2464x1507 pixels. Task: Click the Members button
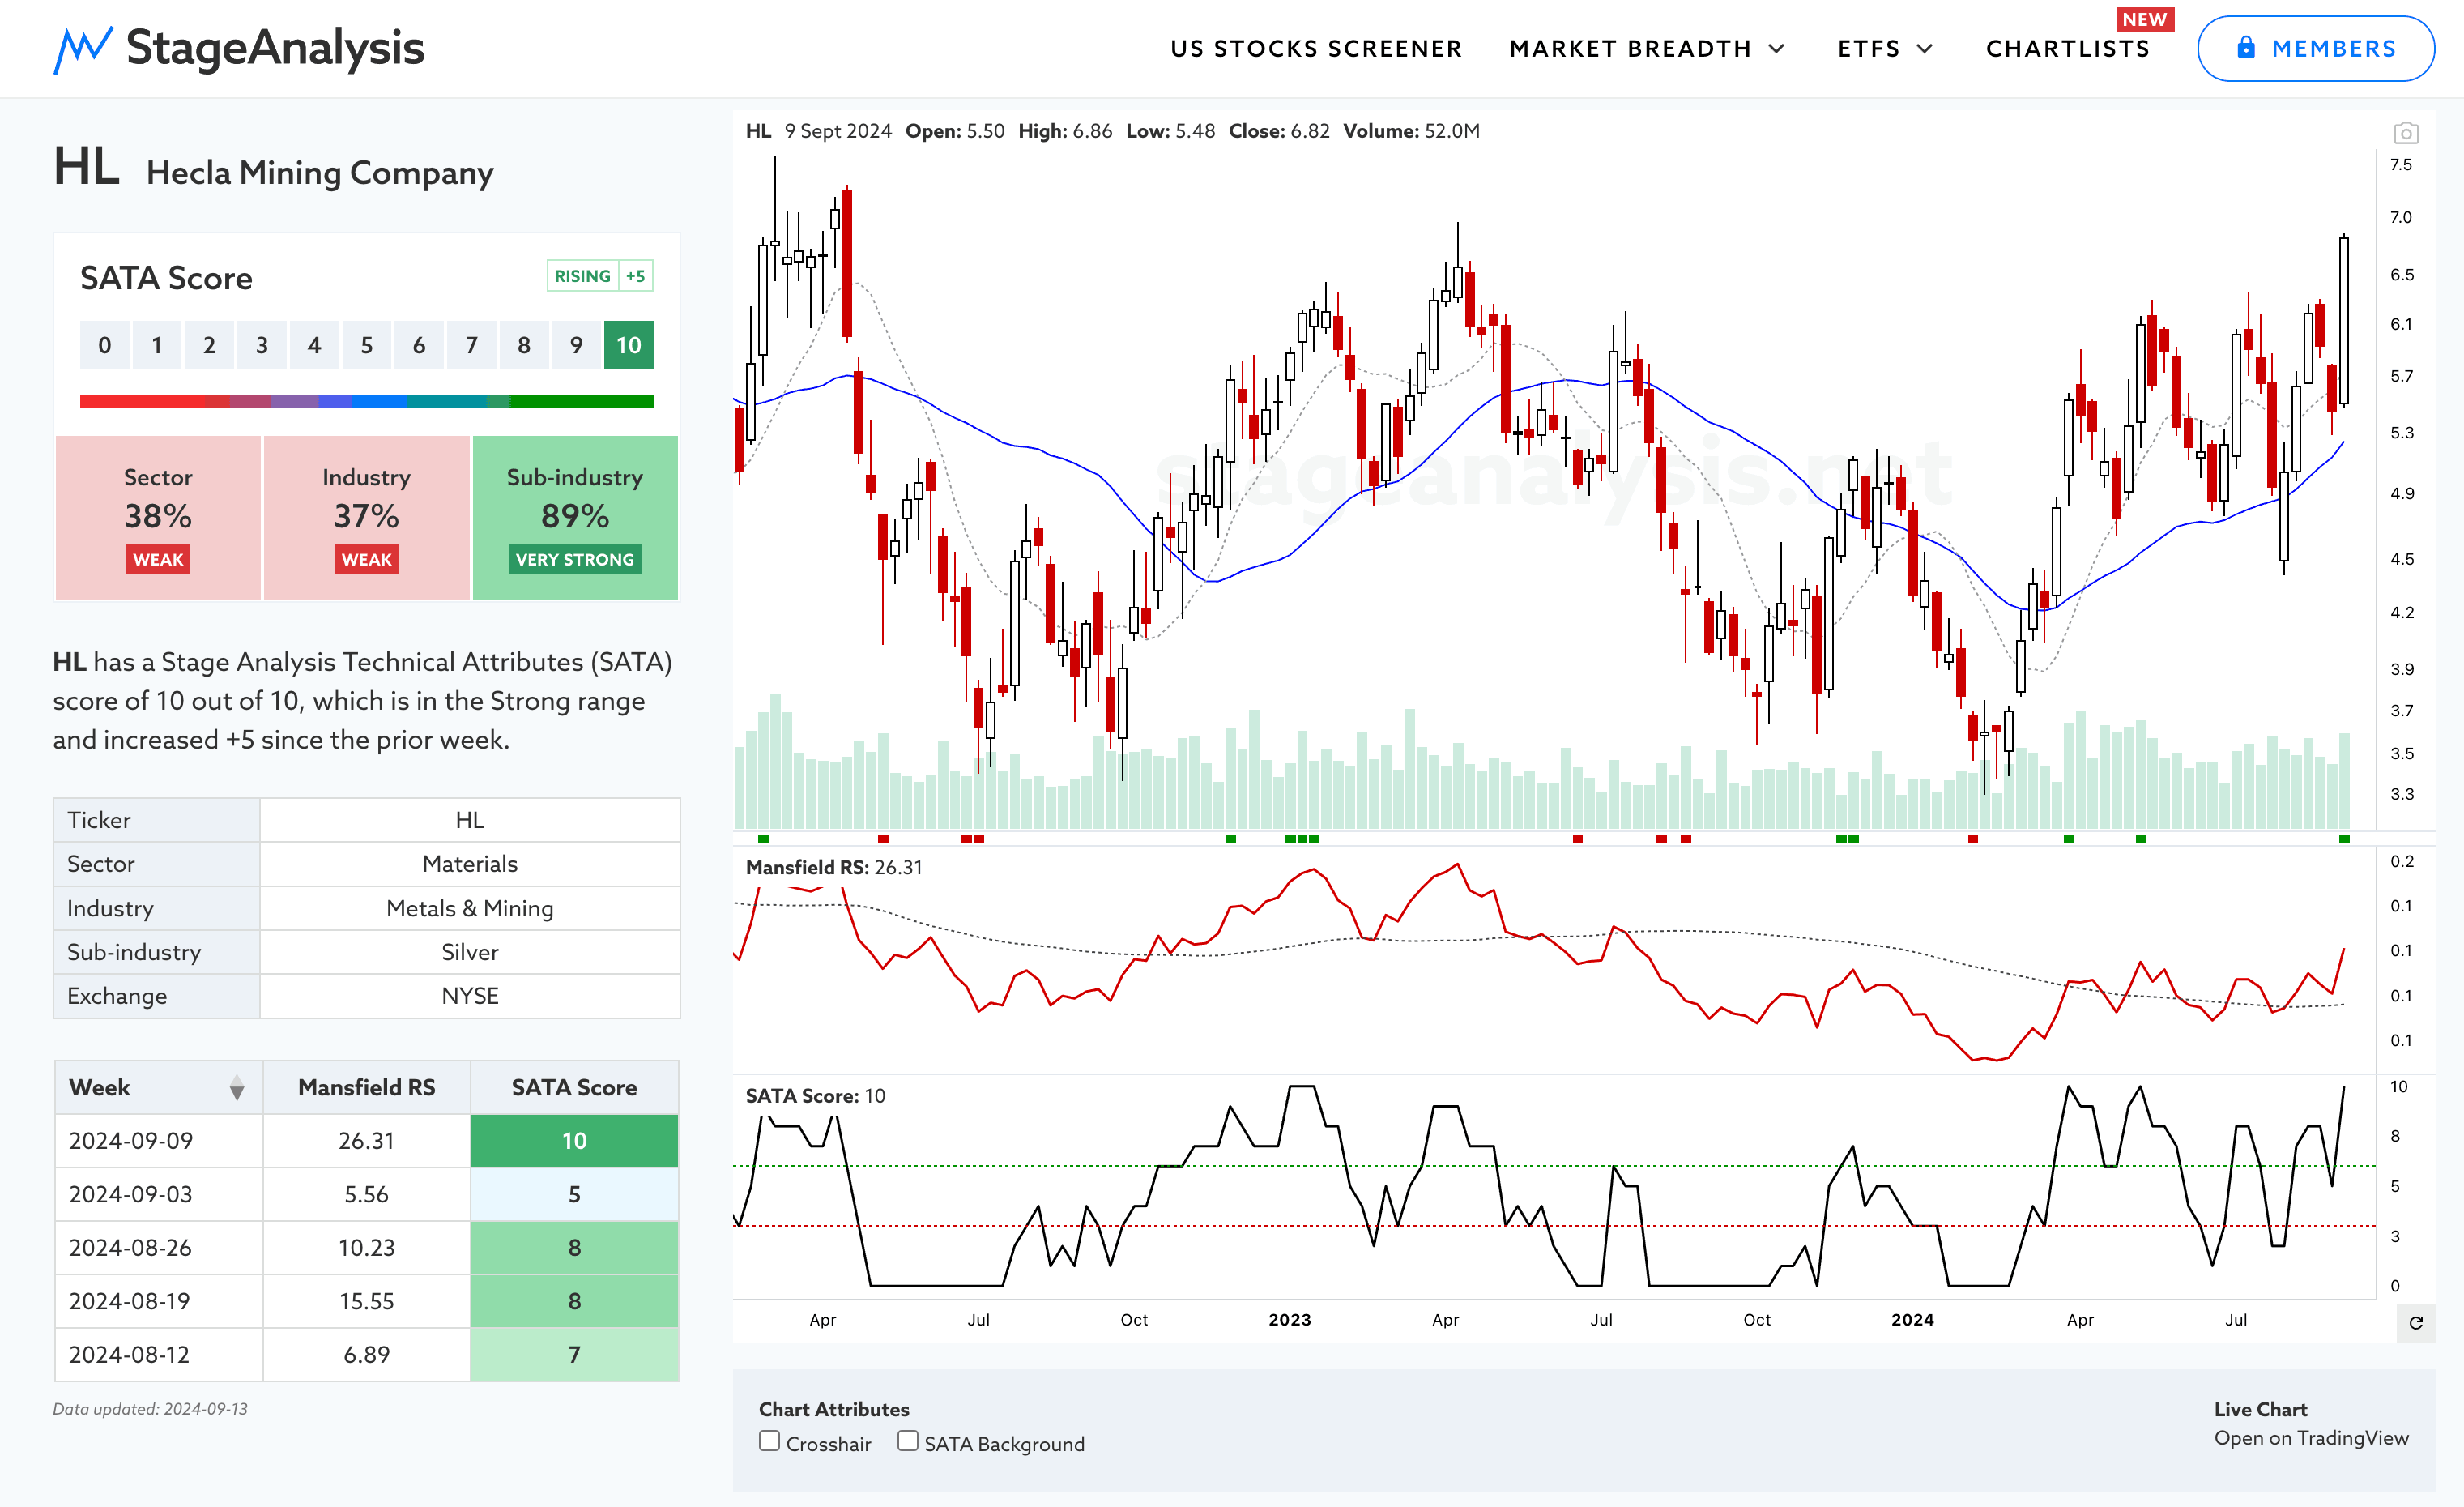[2315, 48]
